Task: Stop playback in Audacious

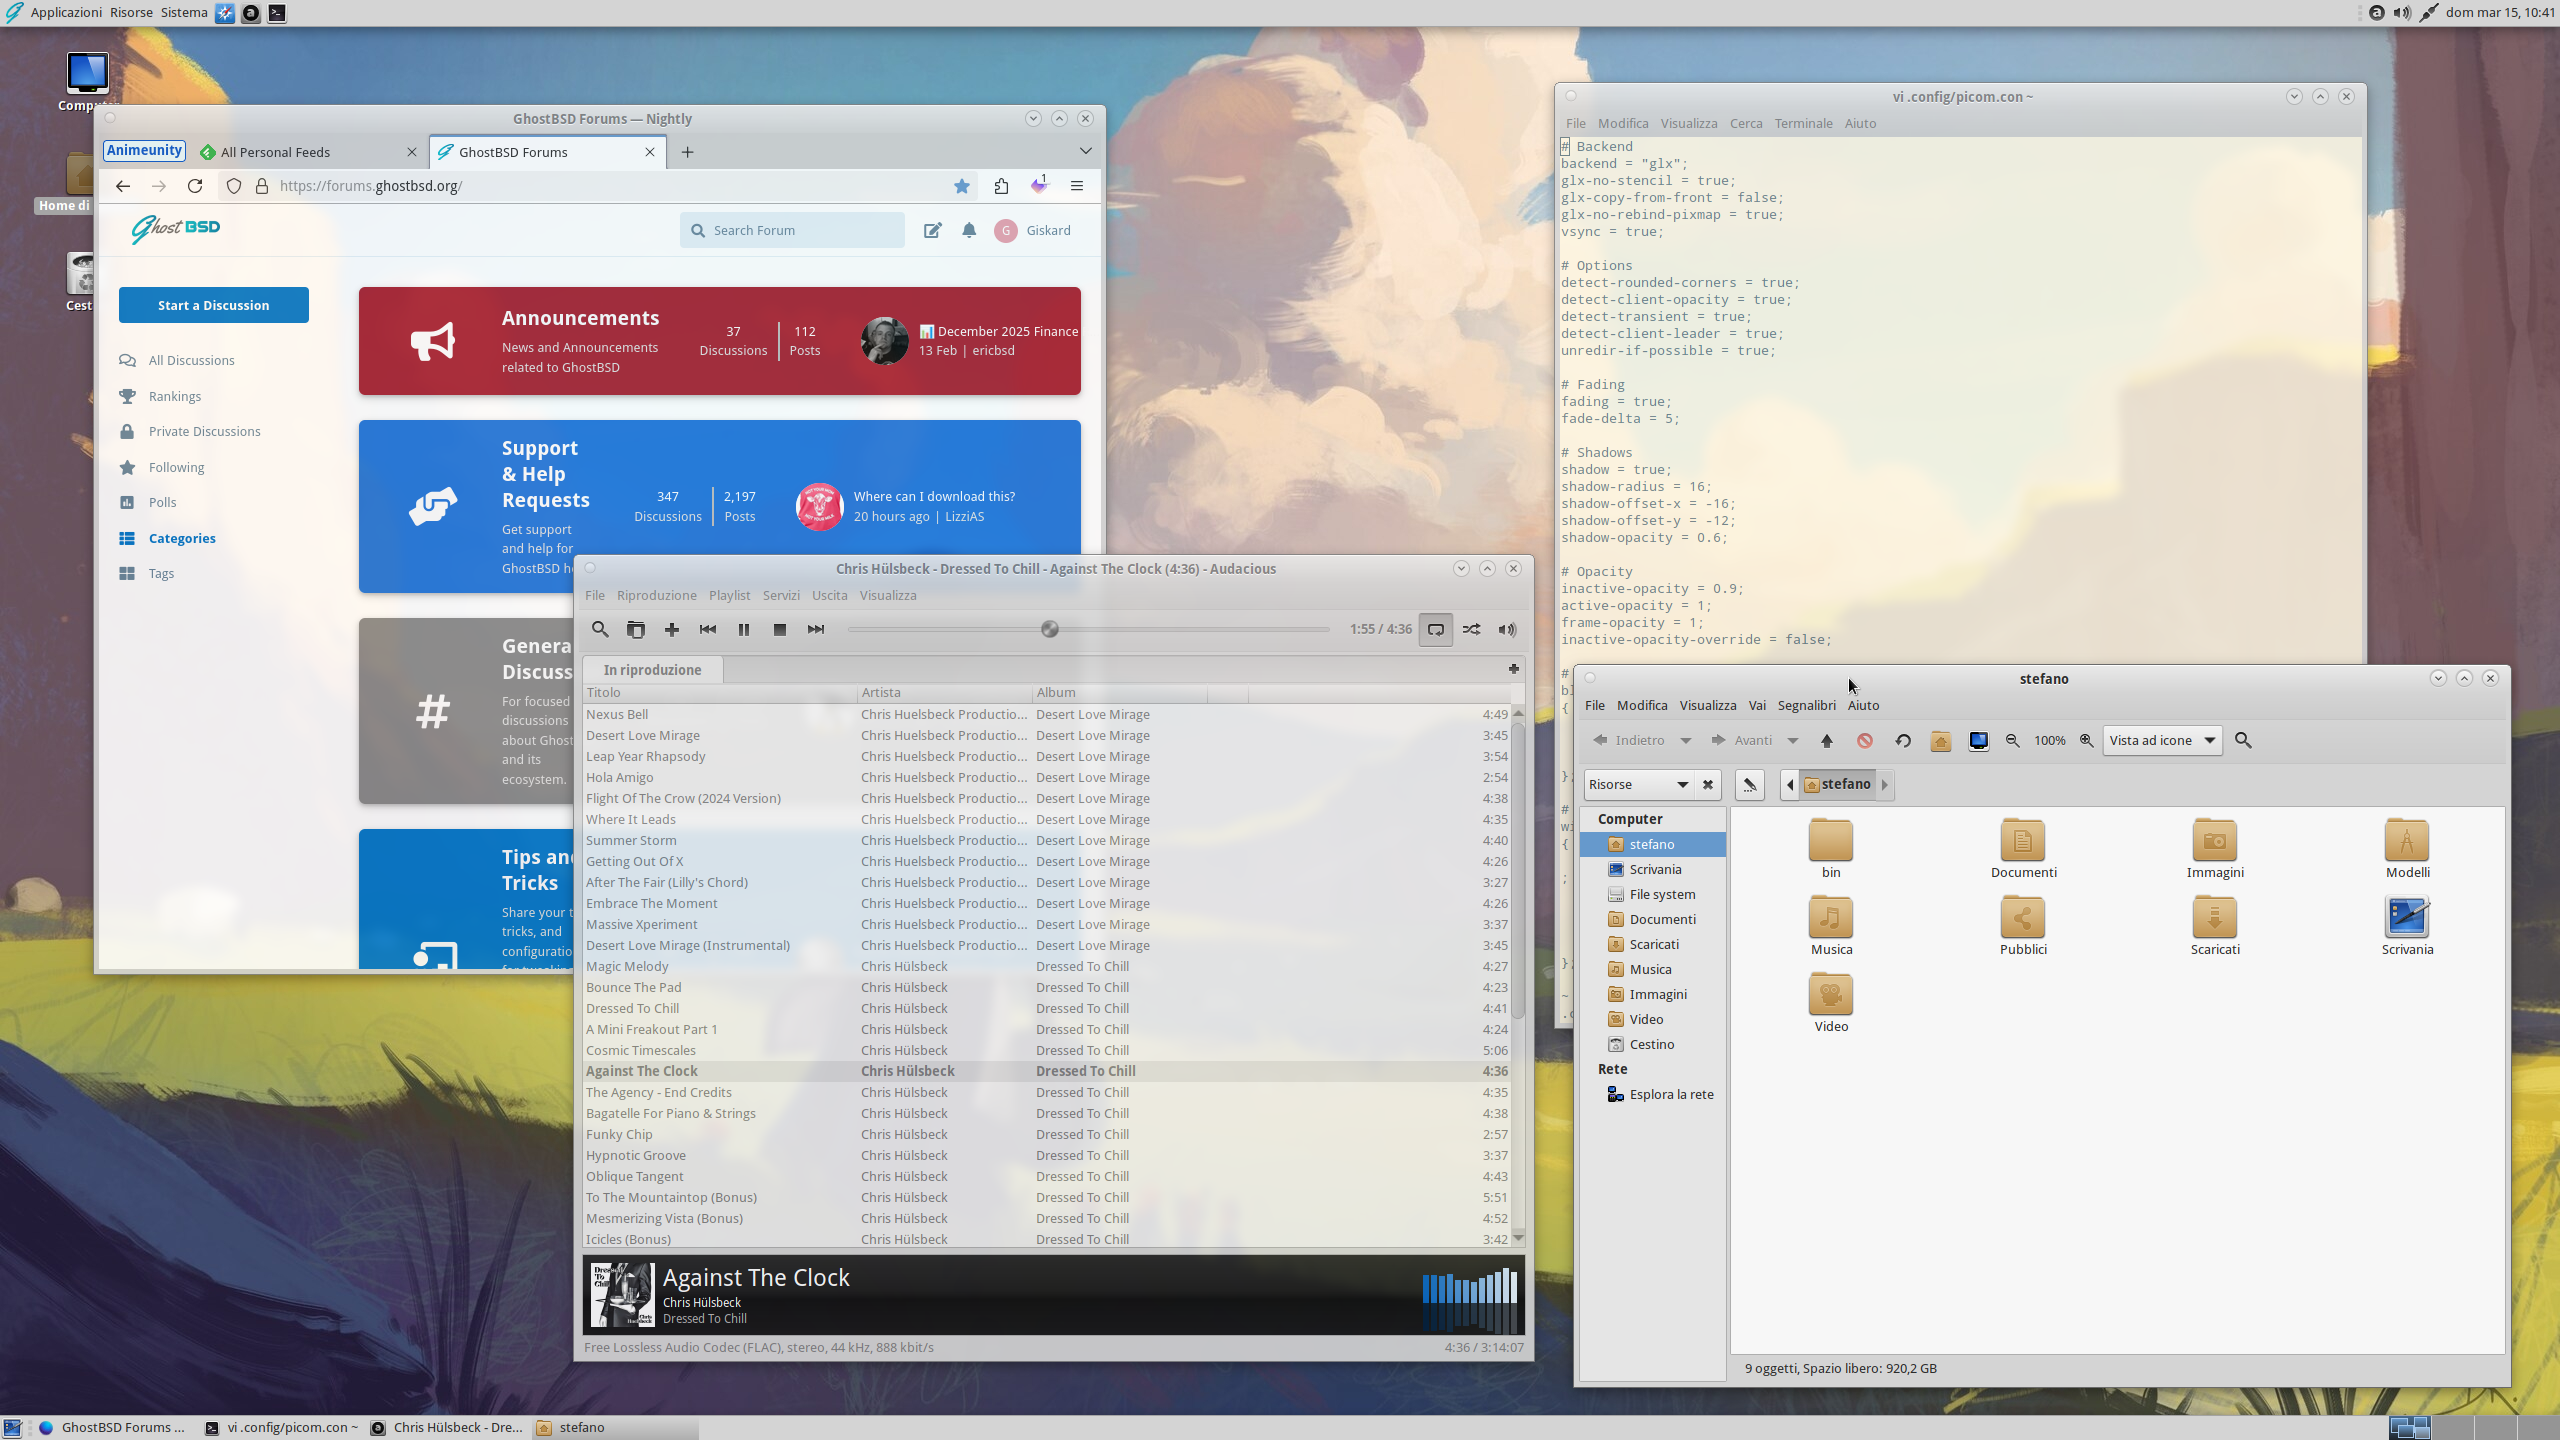Action: [779, 629]
